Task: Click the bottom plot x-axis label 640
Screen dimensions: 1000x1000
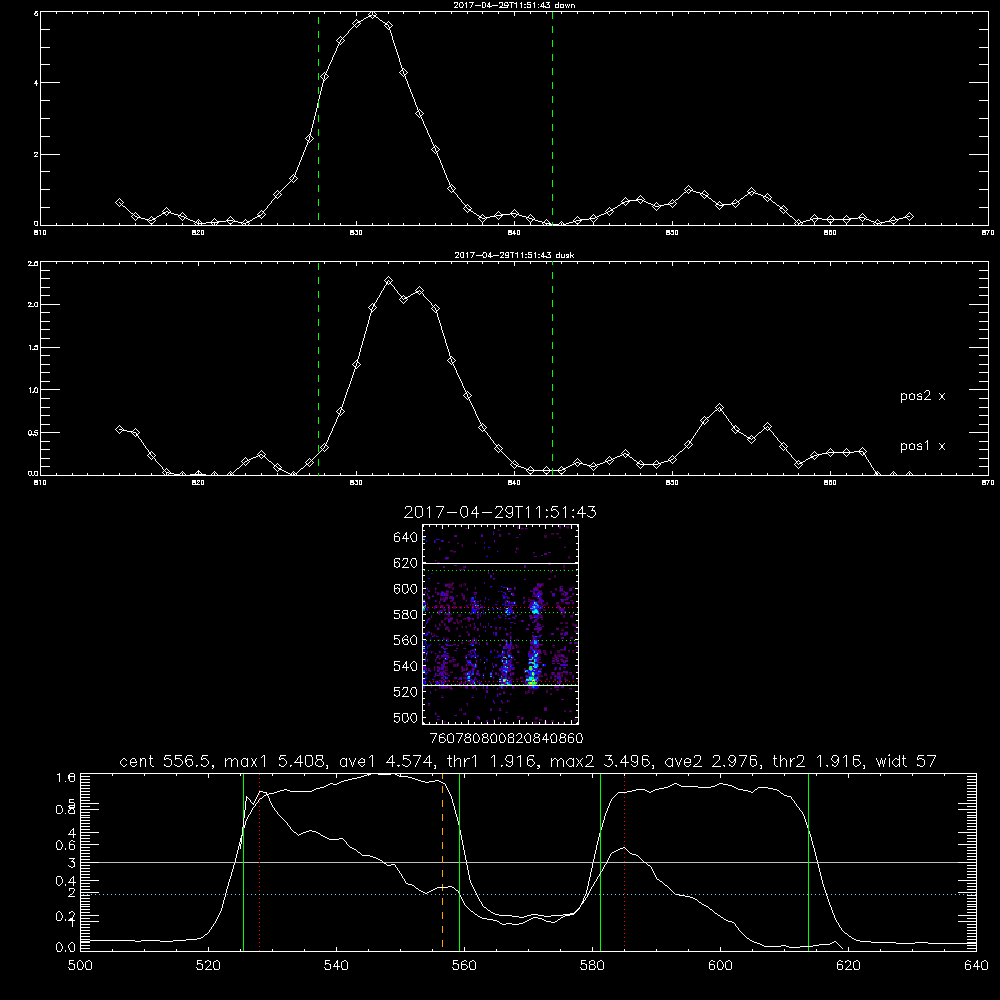Action: [x=976, y=966]
